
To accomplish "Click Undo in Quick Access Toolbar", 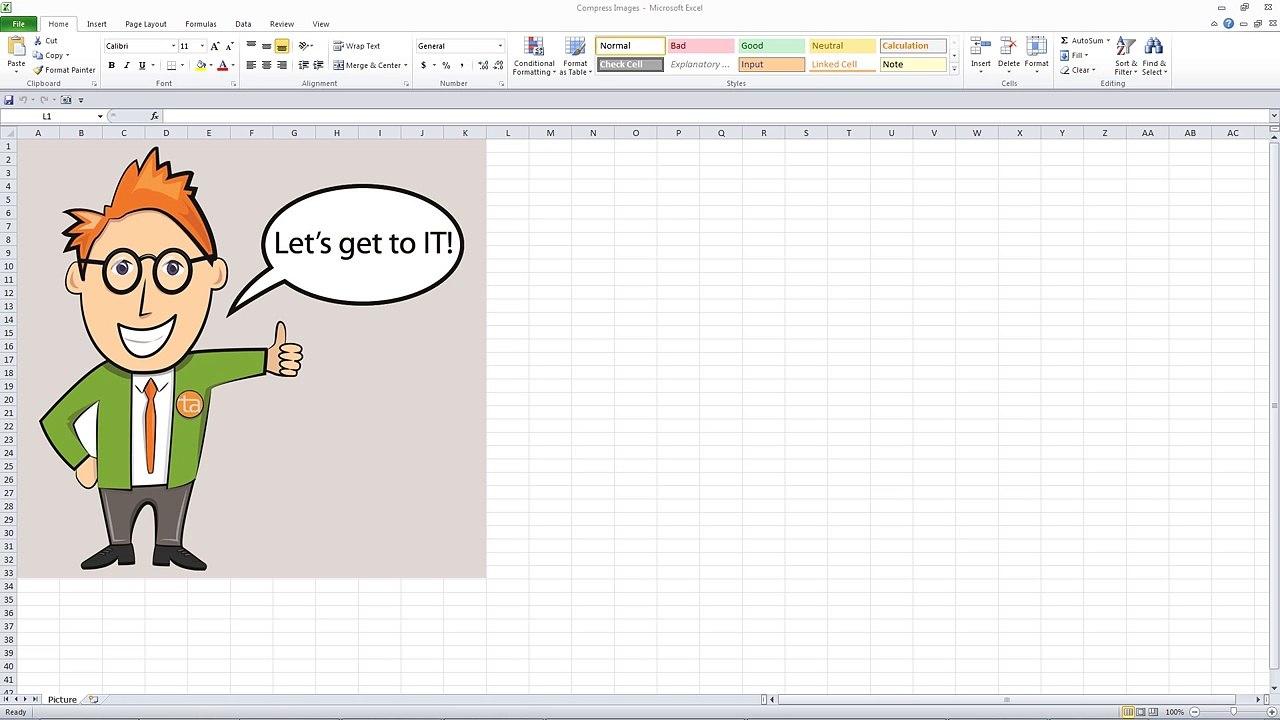I will click(x=23, y=100).
